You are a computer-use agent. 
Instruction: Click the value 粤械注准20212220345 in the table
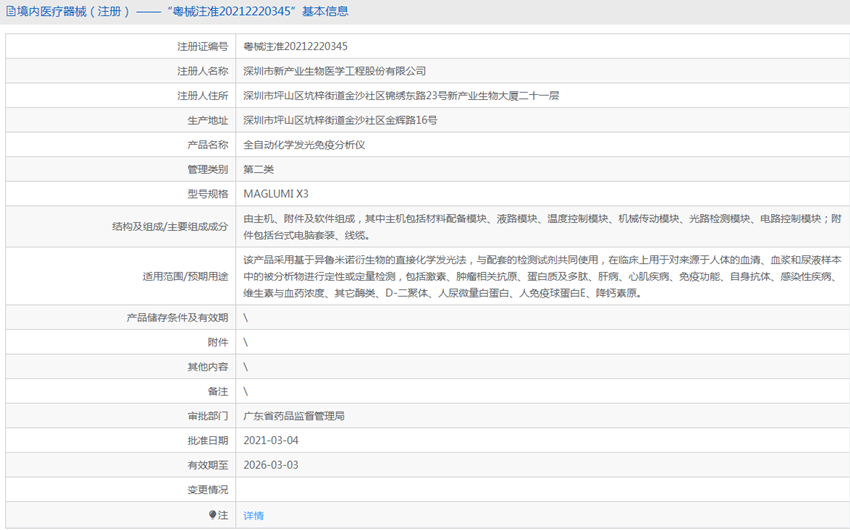[x=295, y=47]
